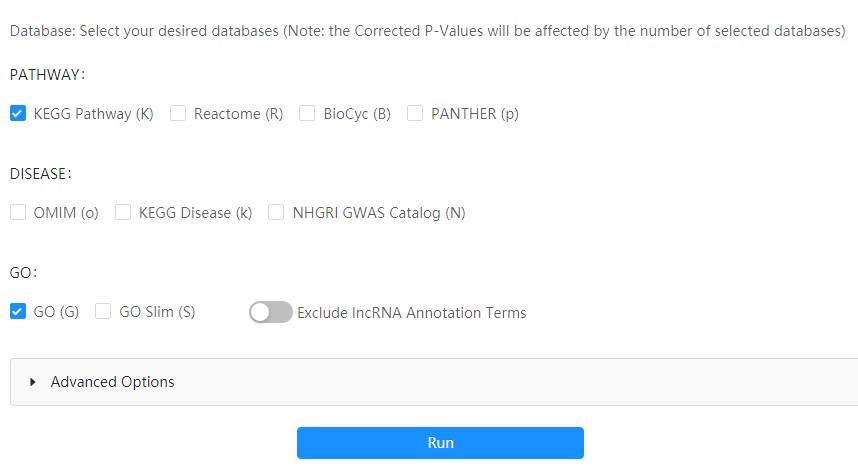
Task: Select the GO Slim (S) checkbox
Action: [103, 311]
